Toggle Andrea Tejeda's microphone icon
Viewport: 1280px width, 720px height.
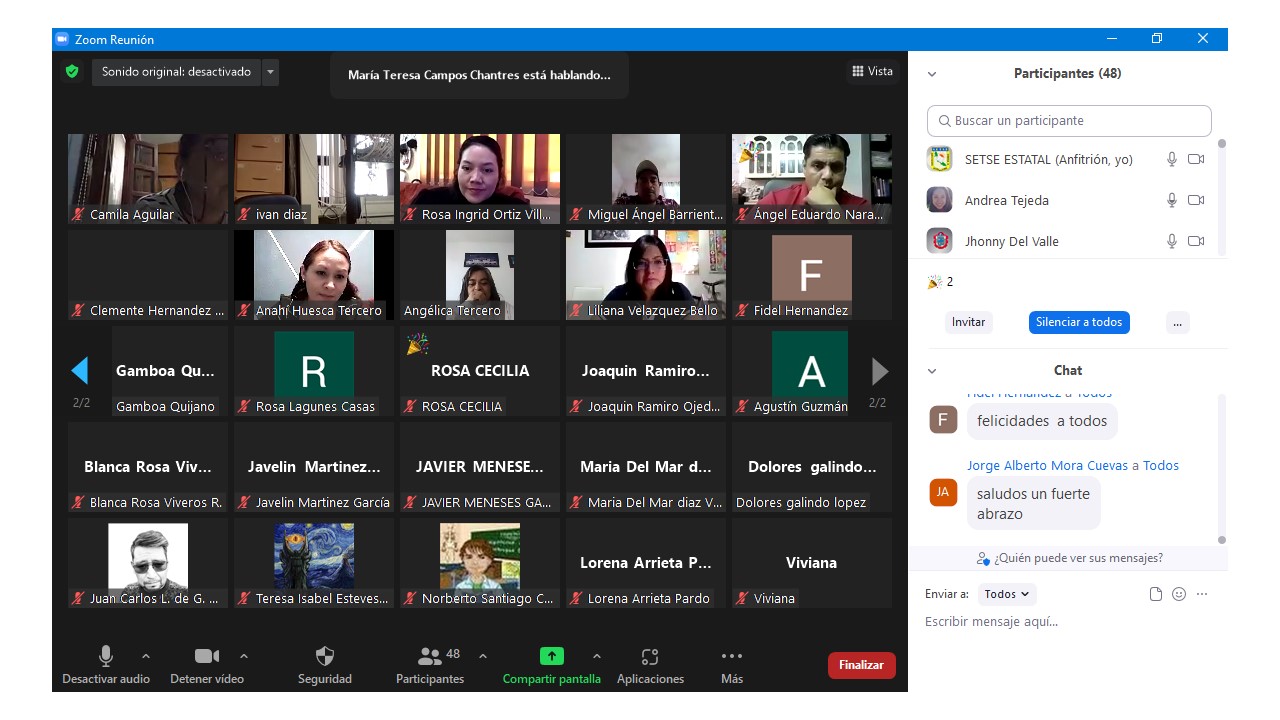coord(1172,200)
